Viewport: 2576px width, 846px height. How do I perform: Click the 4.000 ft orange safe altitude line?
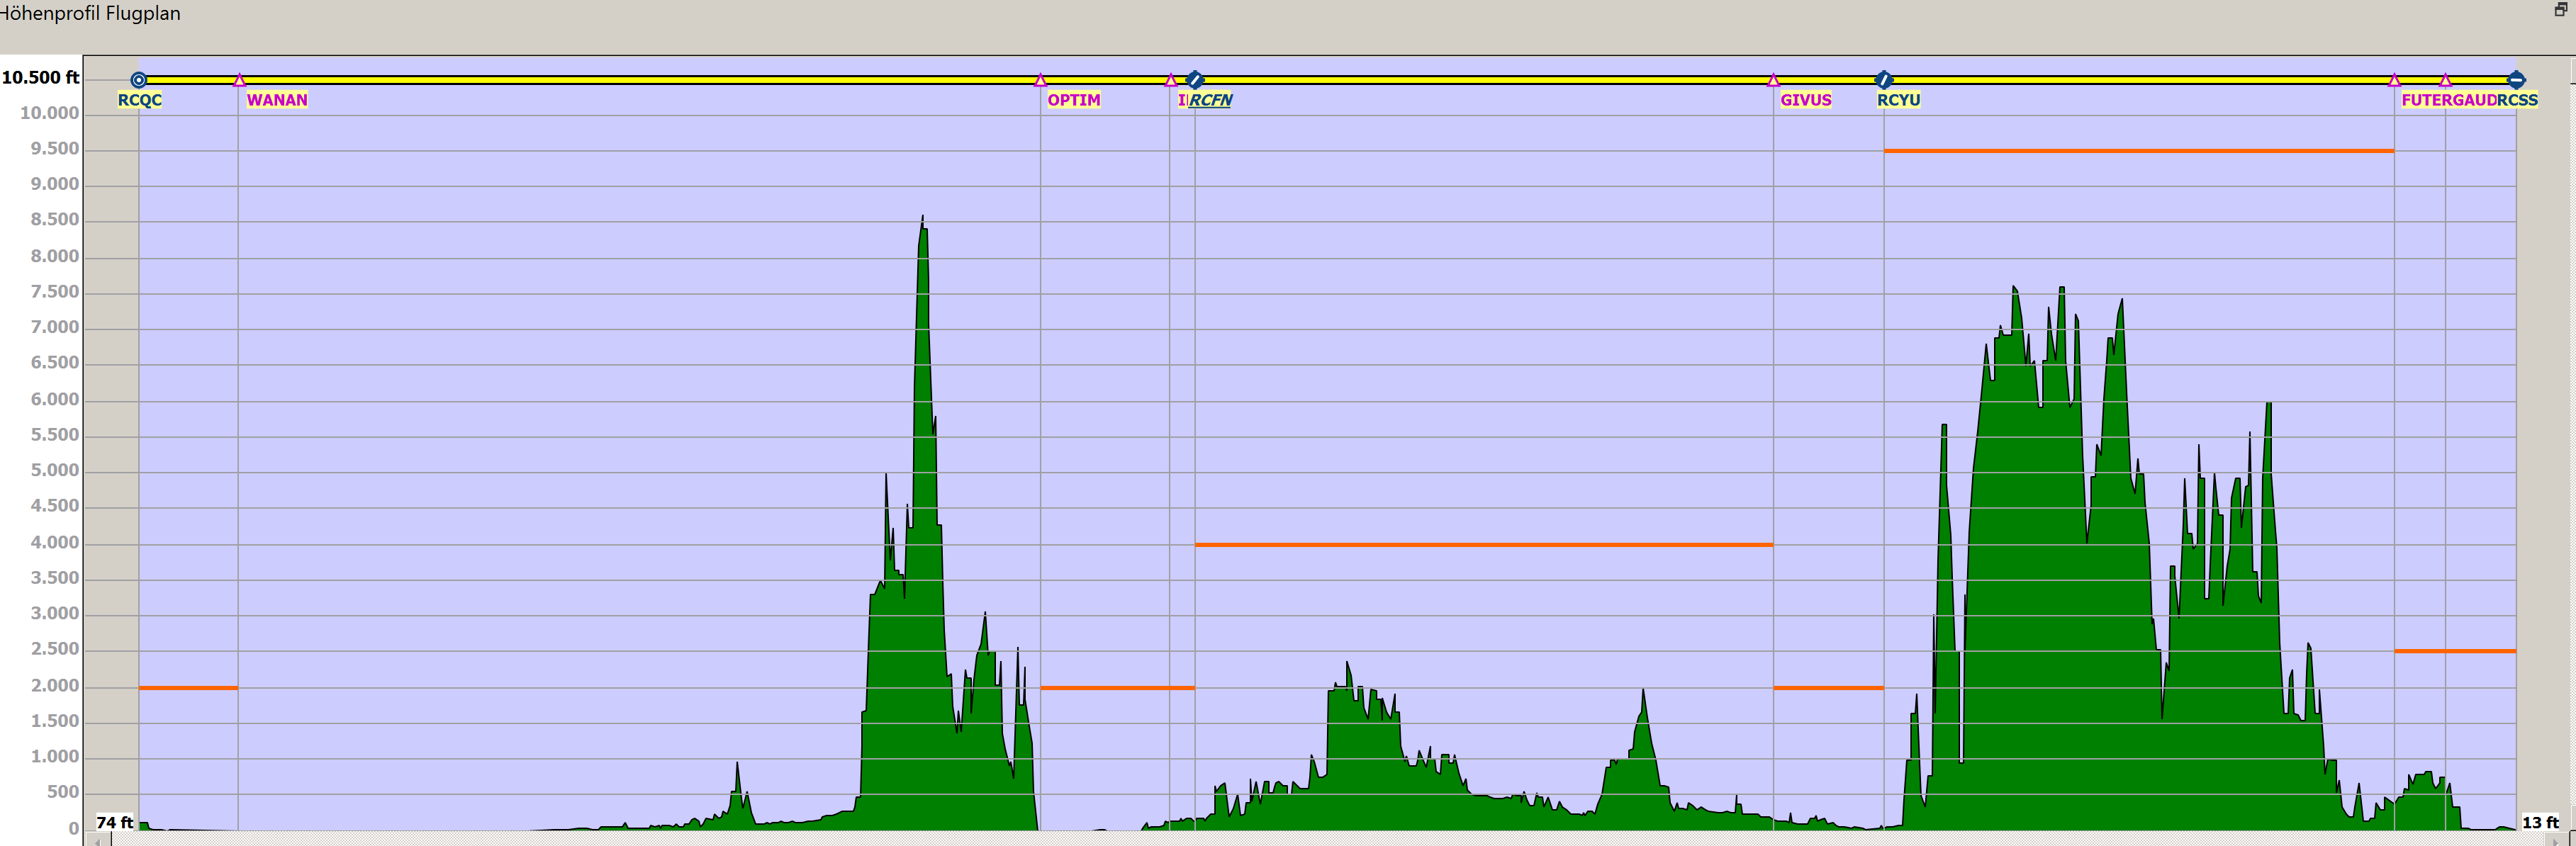pos(1484,545)
